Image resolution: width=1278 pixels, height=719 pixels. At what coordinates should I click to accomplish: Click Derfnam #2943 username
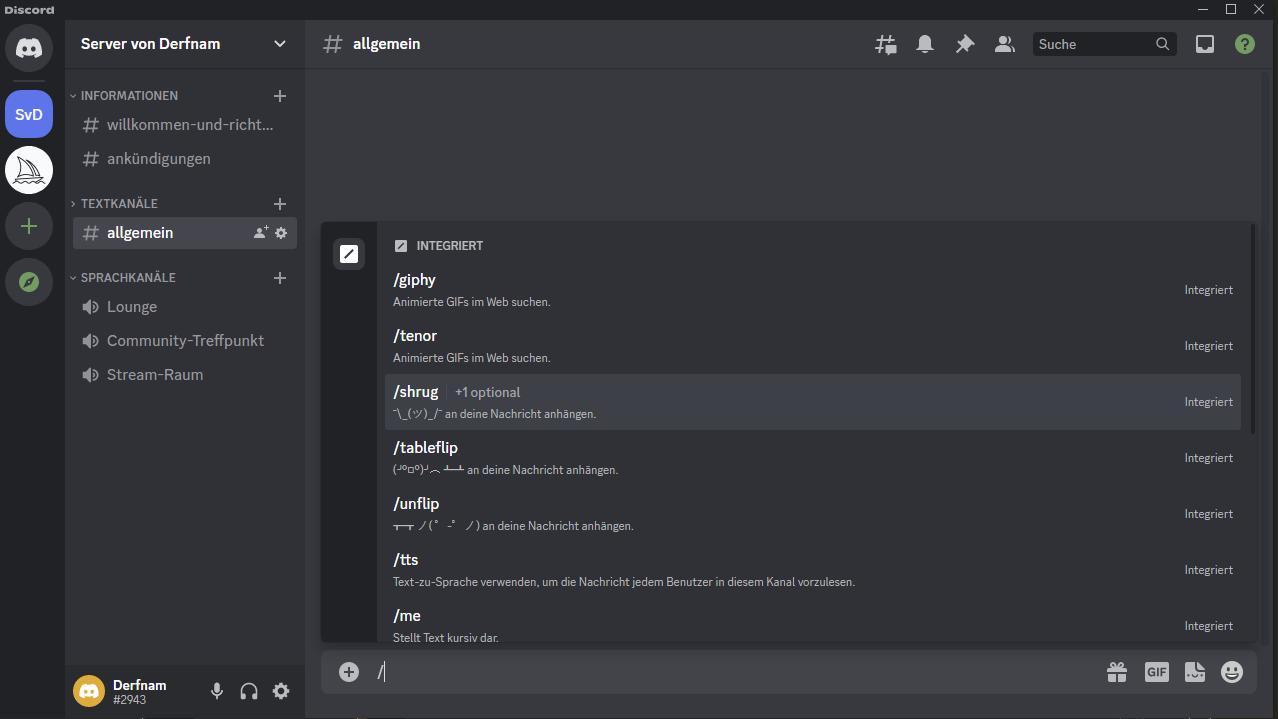(140, 692)
